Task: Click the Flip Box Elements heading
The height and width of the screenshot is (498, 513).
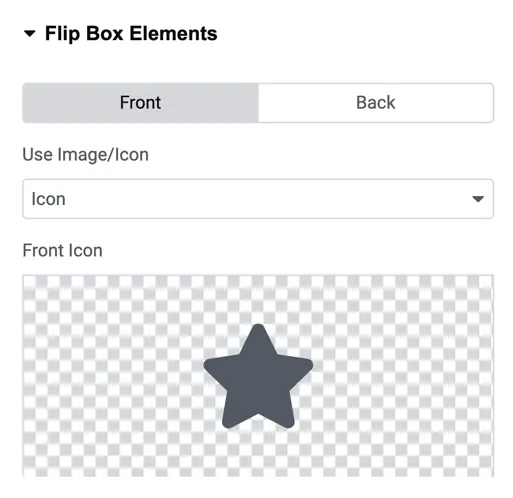Action: (x=131, y=33)
